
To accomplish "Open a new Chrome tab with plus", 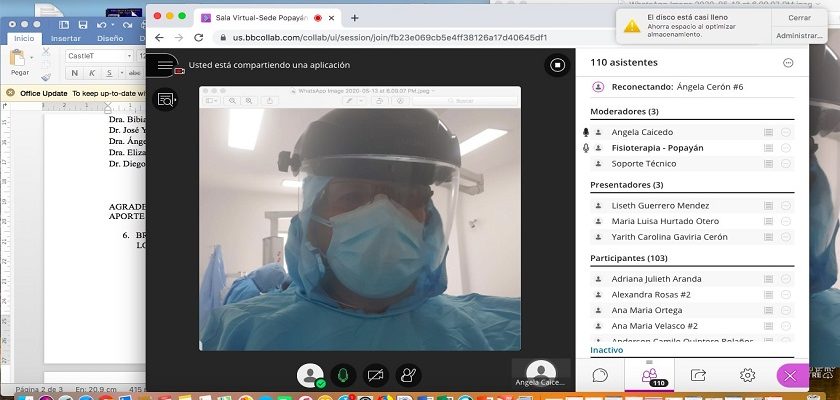I will click(x=354, y=18).
